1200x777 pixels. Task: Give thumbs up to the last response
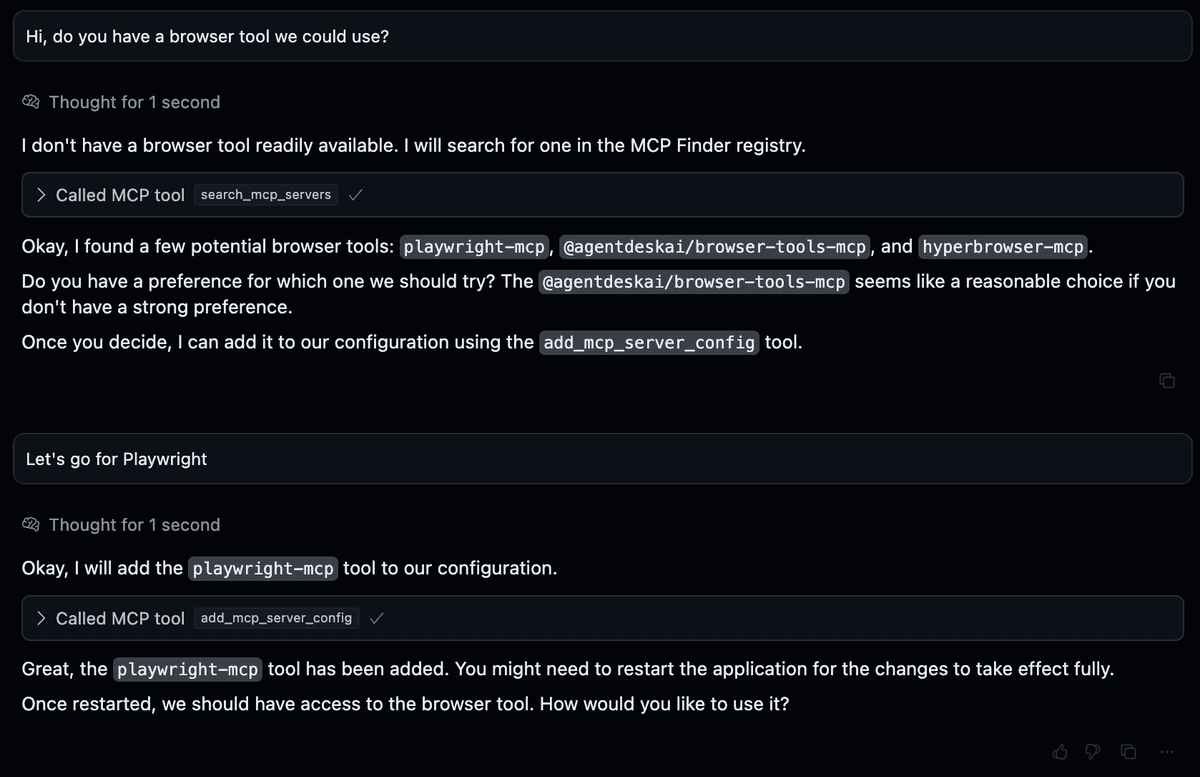pos(1061,751)
